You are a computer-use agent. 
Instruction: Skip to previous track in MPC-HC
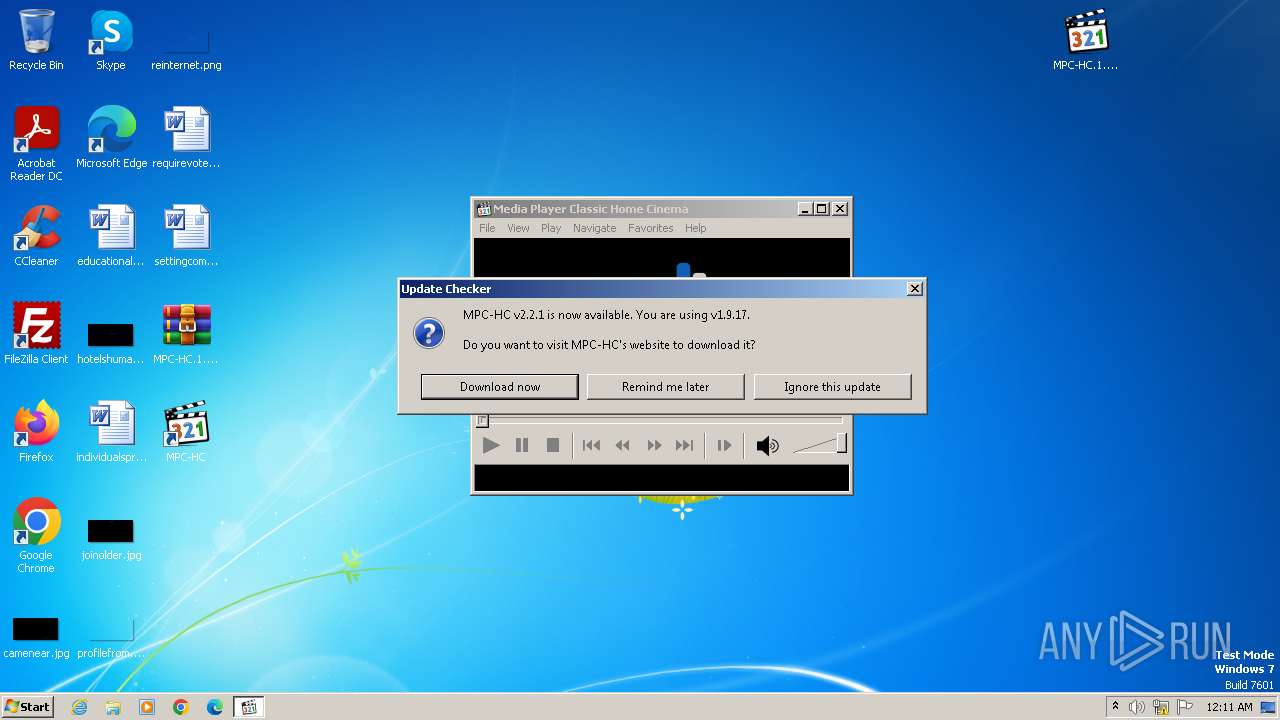point(591,445)
